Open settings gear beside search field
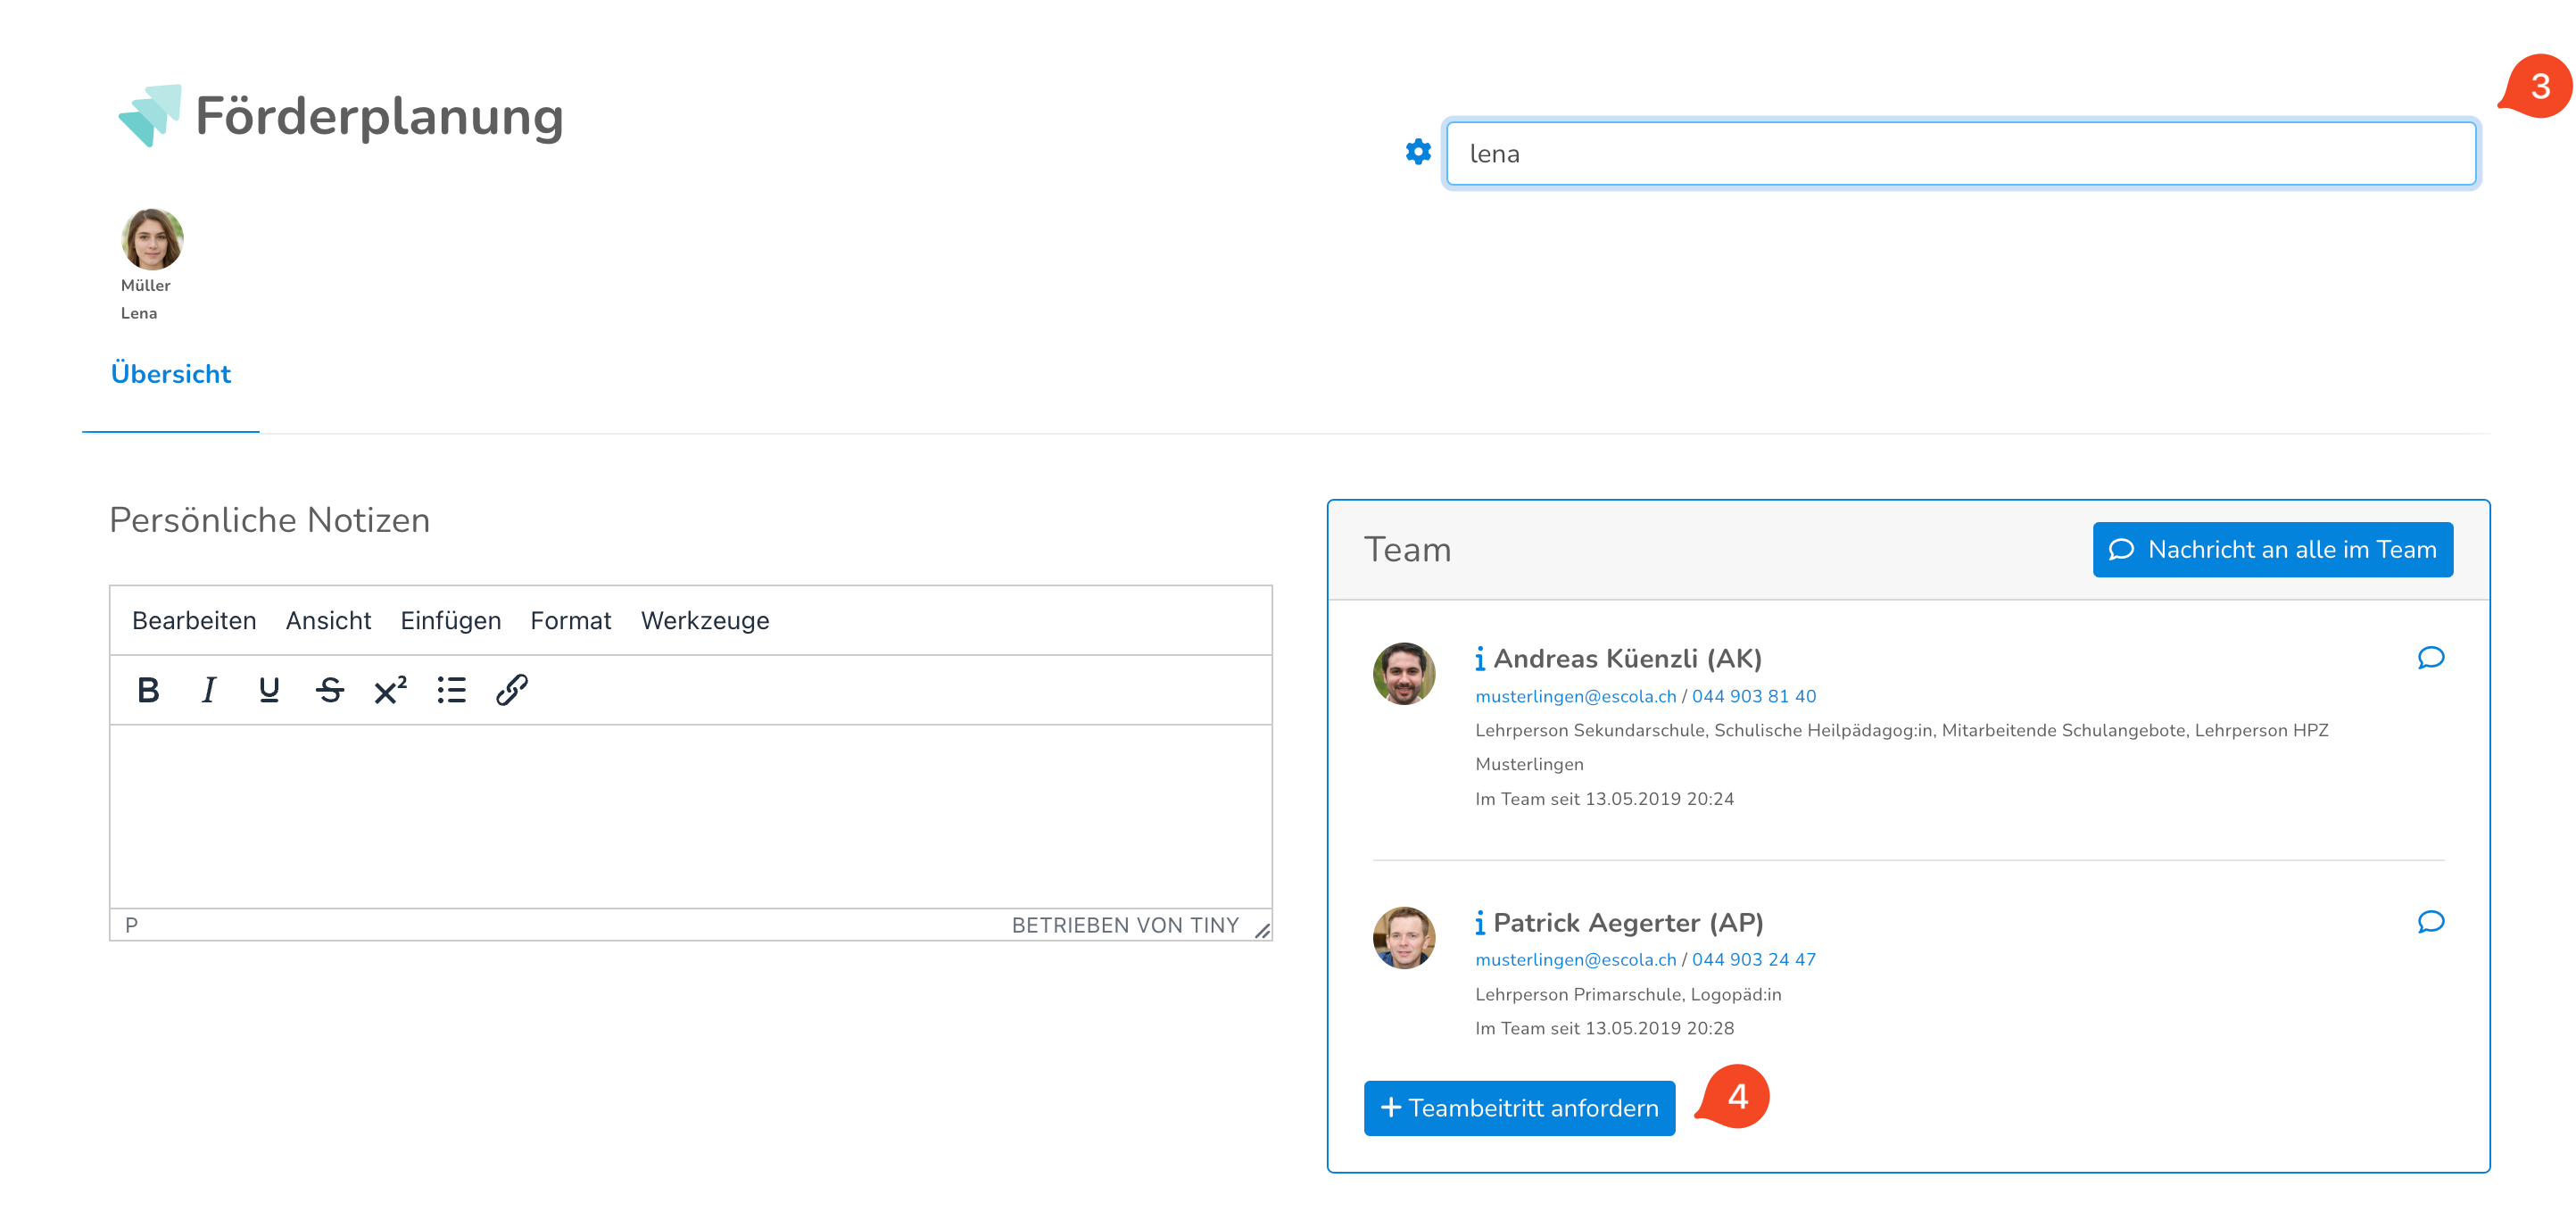 (x=1417, y=152)
